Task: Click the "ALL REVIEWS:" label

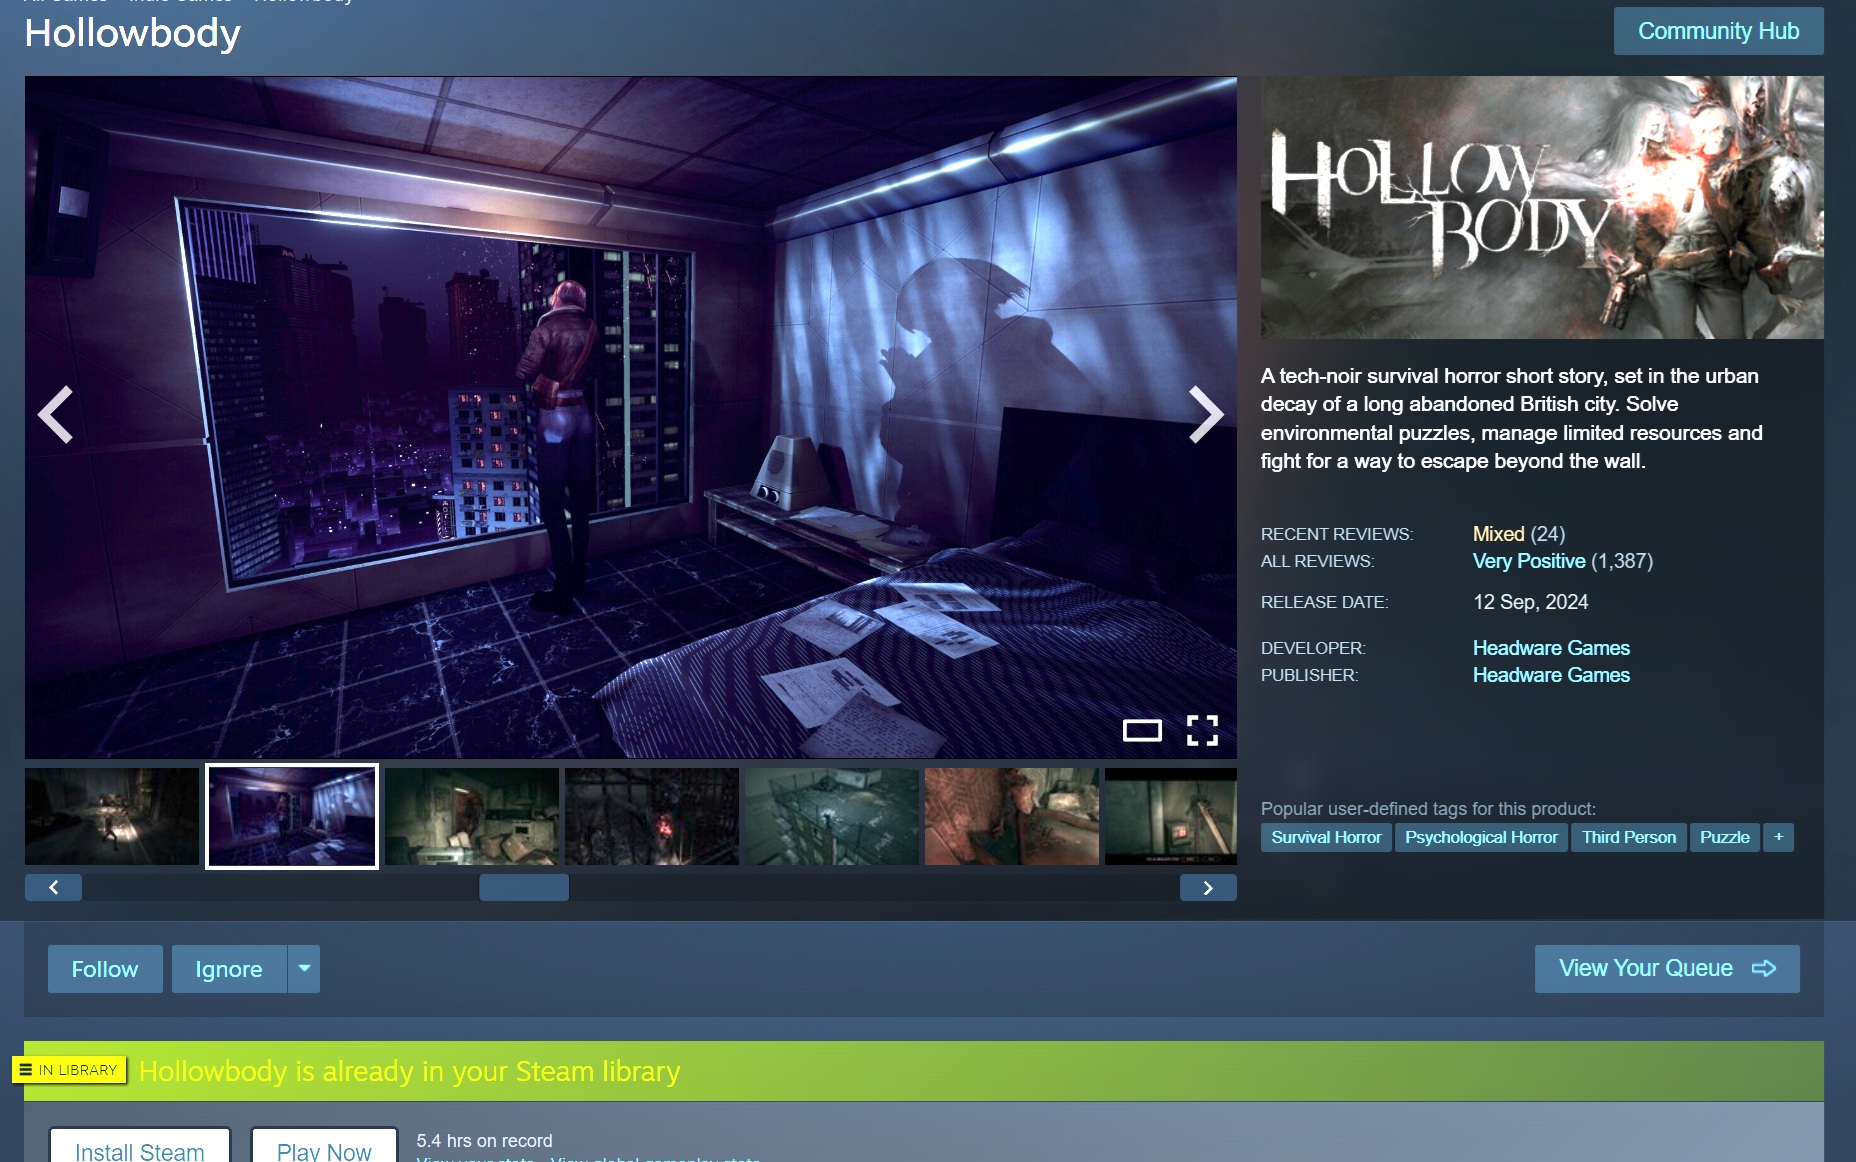Action: 1317,561
